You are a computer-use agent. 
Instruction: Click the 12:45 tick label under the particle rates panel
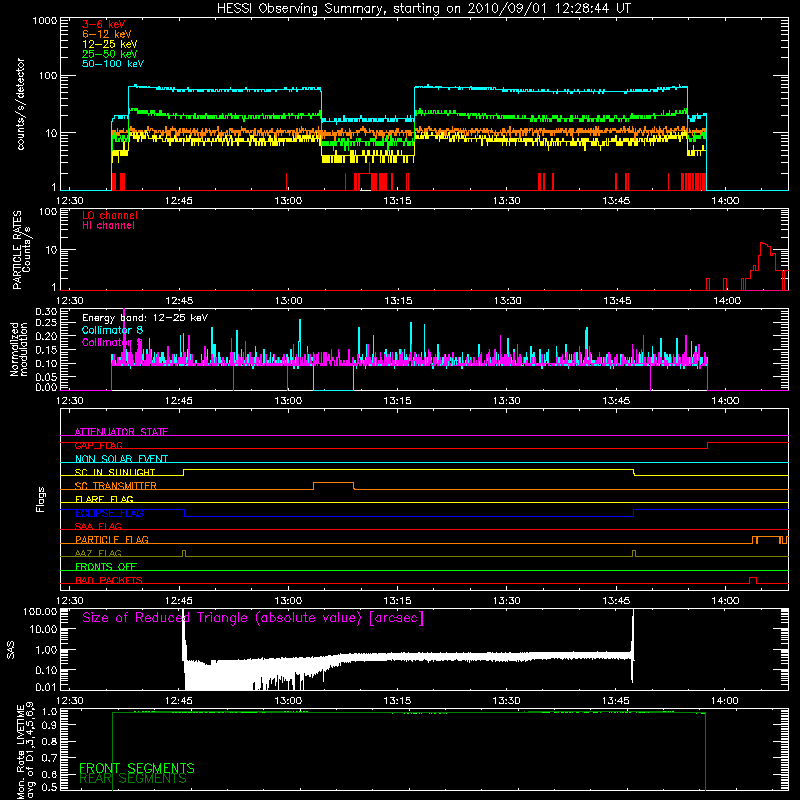pyautogui.click(x=179, y=301)
